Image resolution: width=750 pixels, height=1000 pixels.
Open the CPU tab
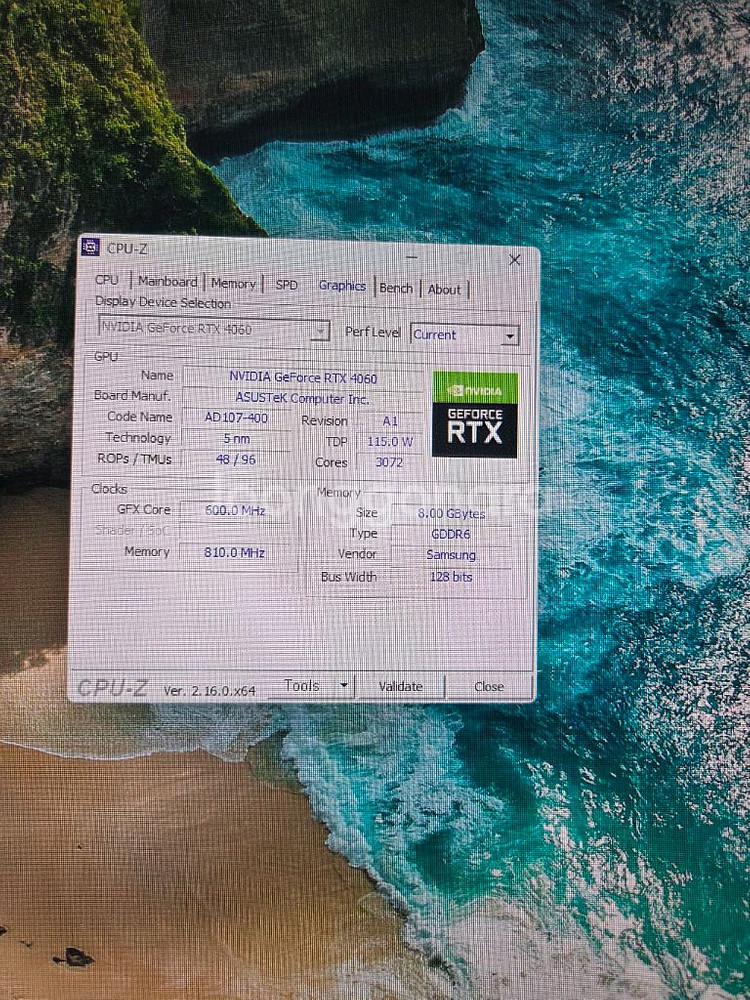point(107,280)
